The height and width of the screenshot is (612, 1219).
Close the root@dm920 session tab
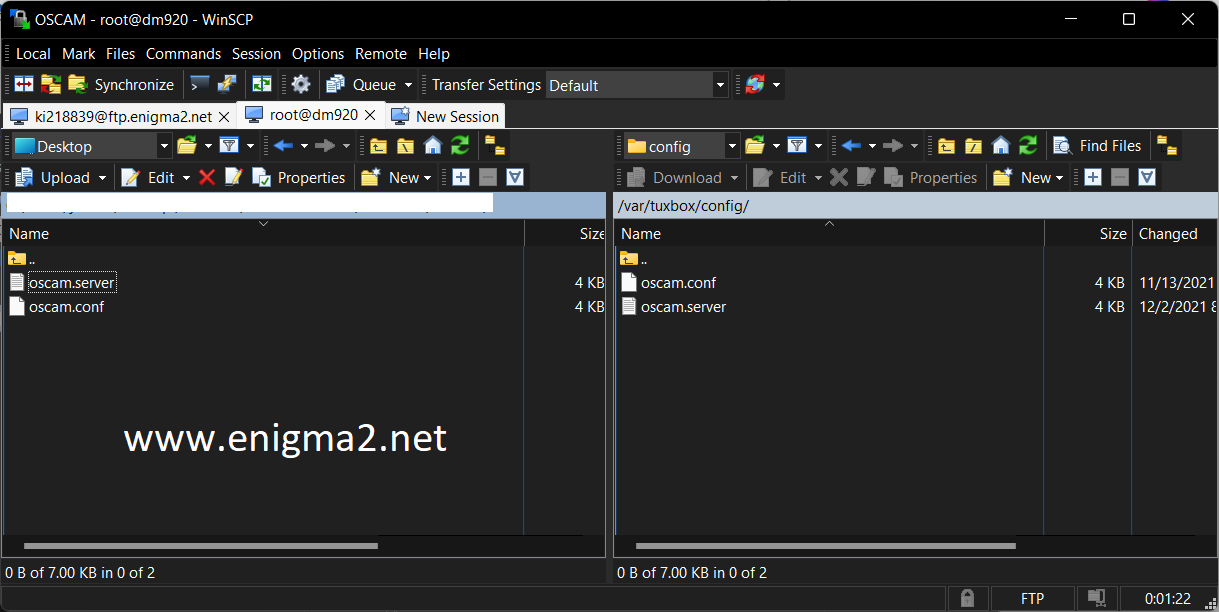tap(371, 115)
